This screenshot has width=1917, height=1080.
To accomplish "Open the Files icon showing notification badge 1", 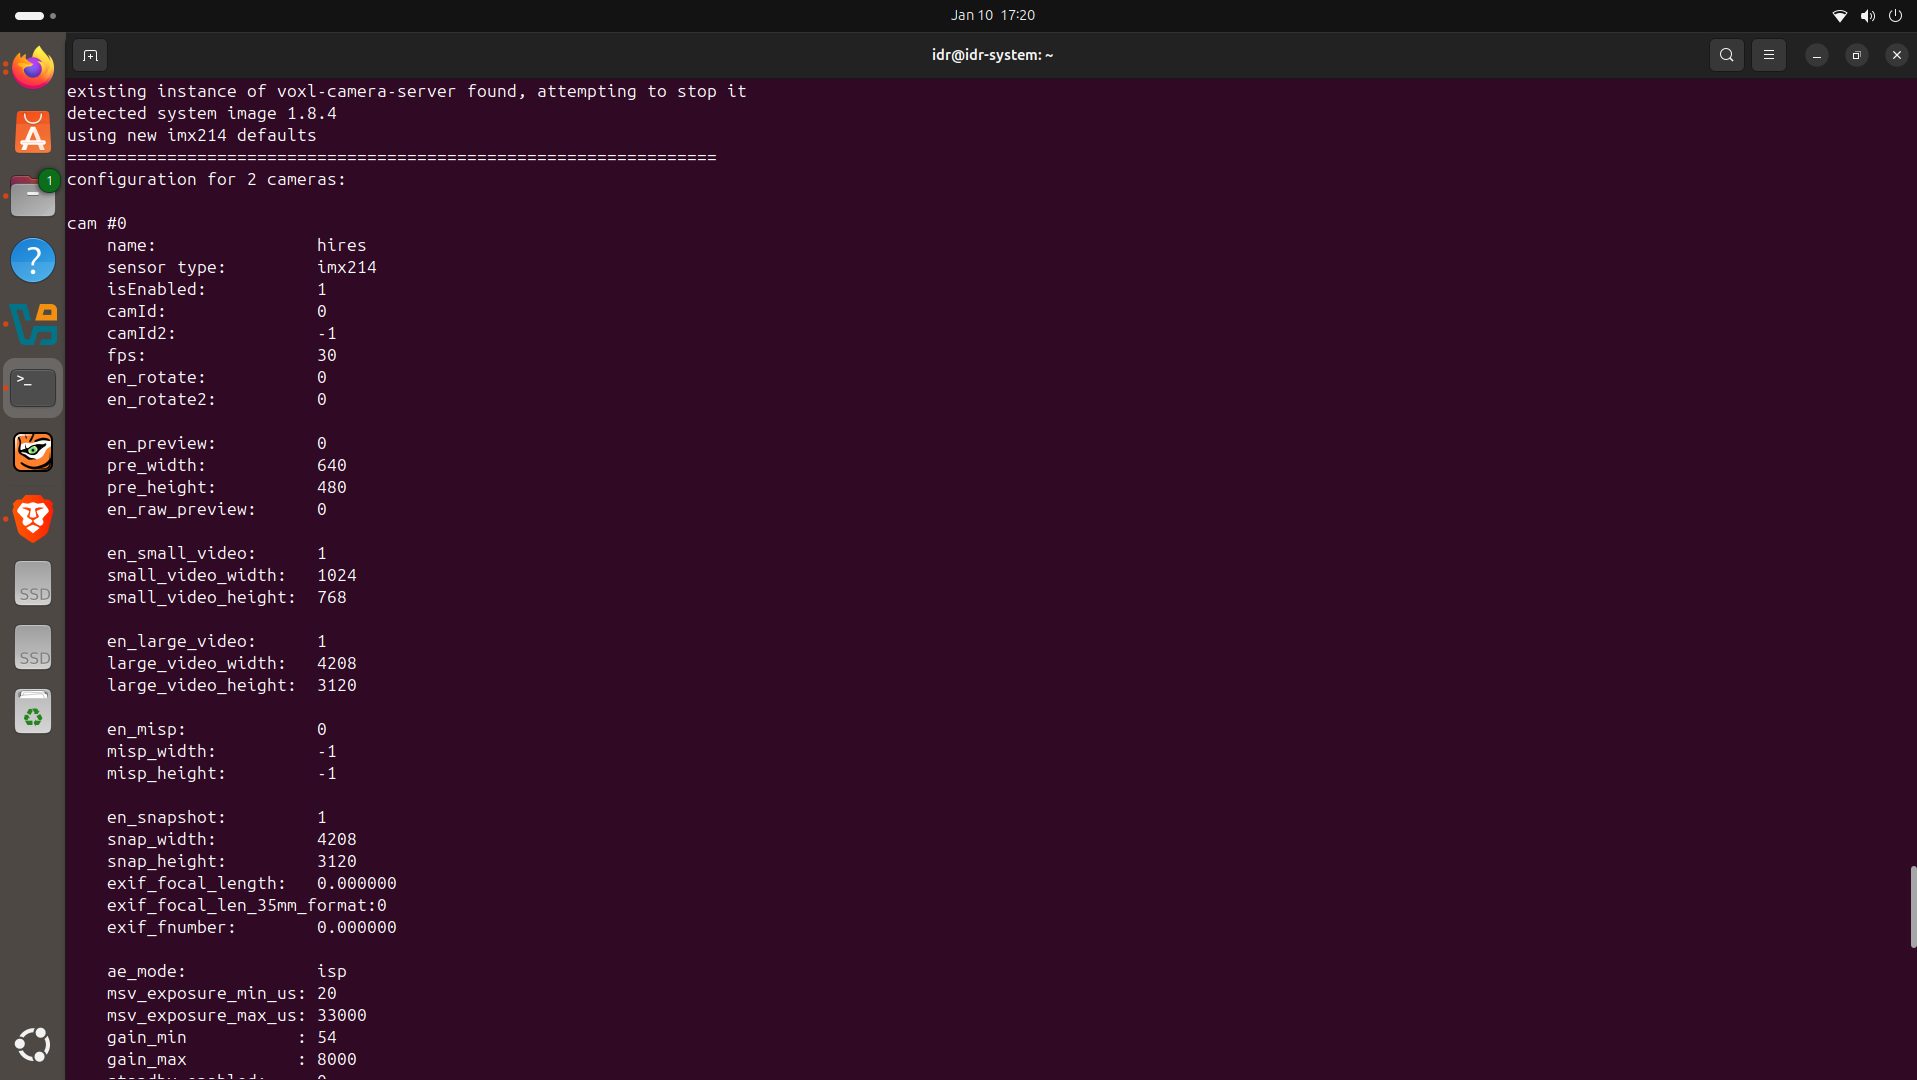I will (32, 195).
